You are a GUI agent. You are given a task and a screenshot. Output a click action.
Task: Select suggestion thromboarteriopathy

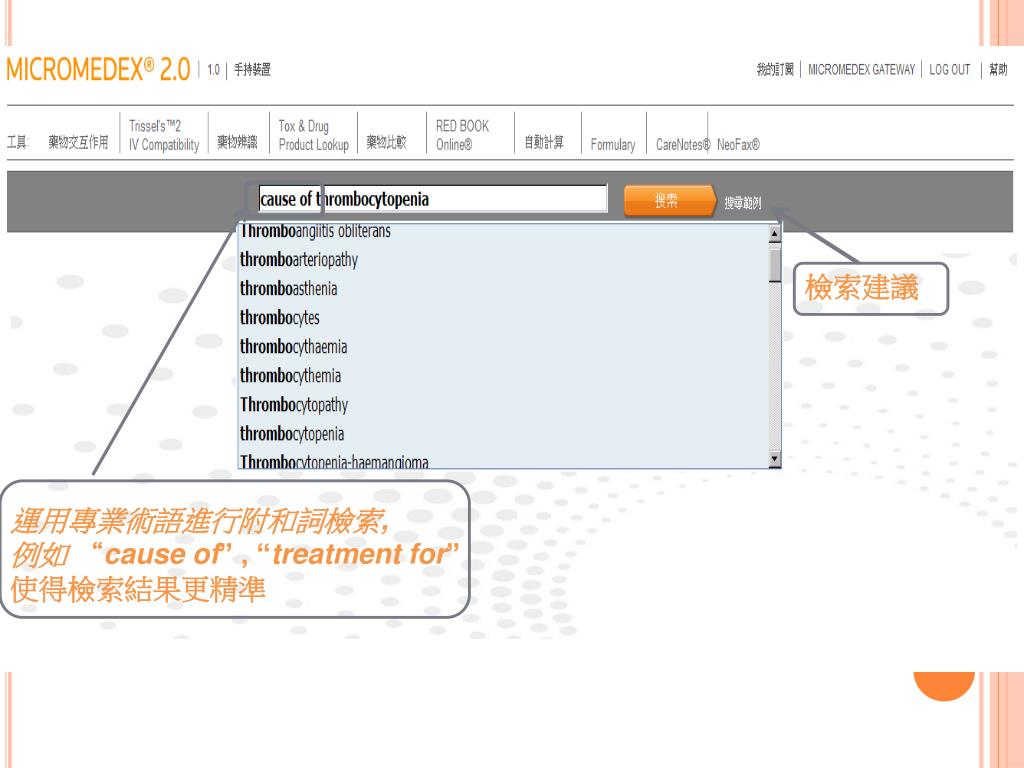(x=503, y=260)
